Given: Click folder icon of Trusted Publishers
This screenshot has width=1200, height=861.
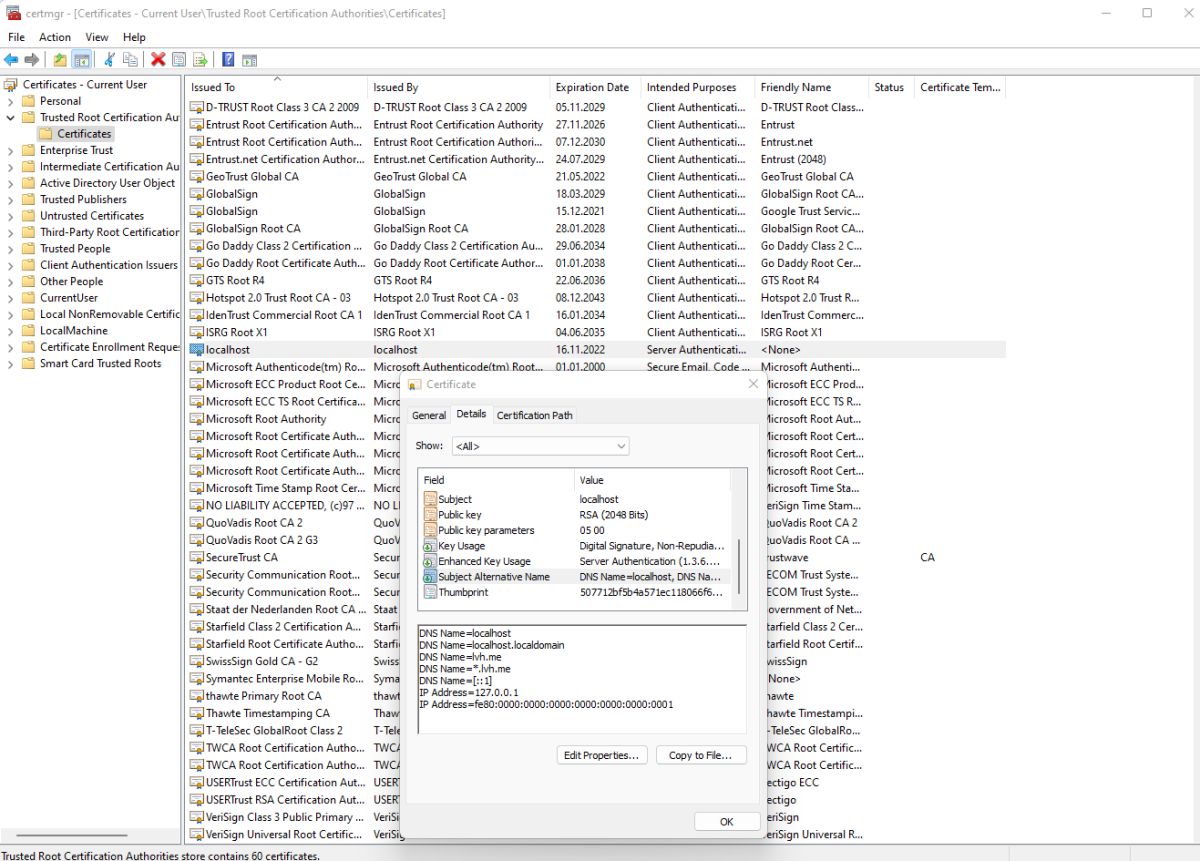Looking at the screenshot, I should click(28, 199).
